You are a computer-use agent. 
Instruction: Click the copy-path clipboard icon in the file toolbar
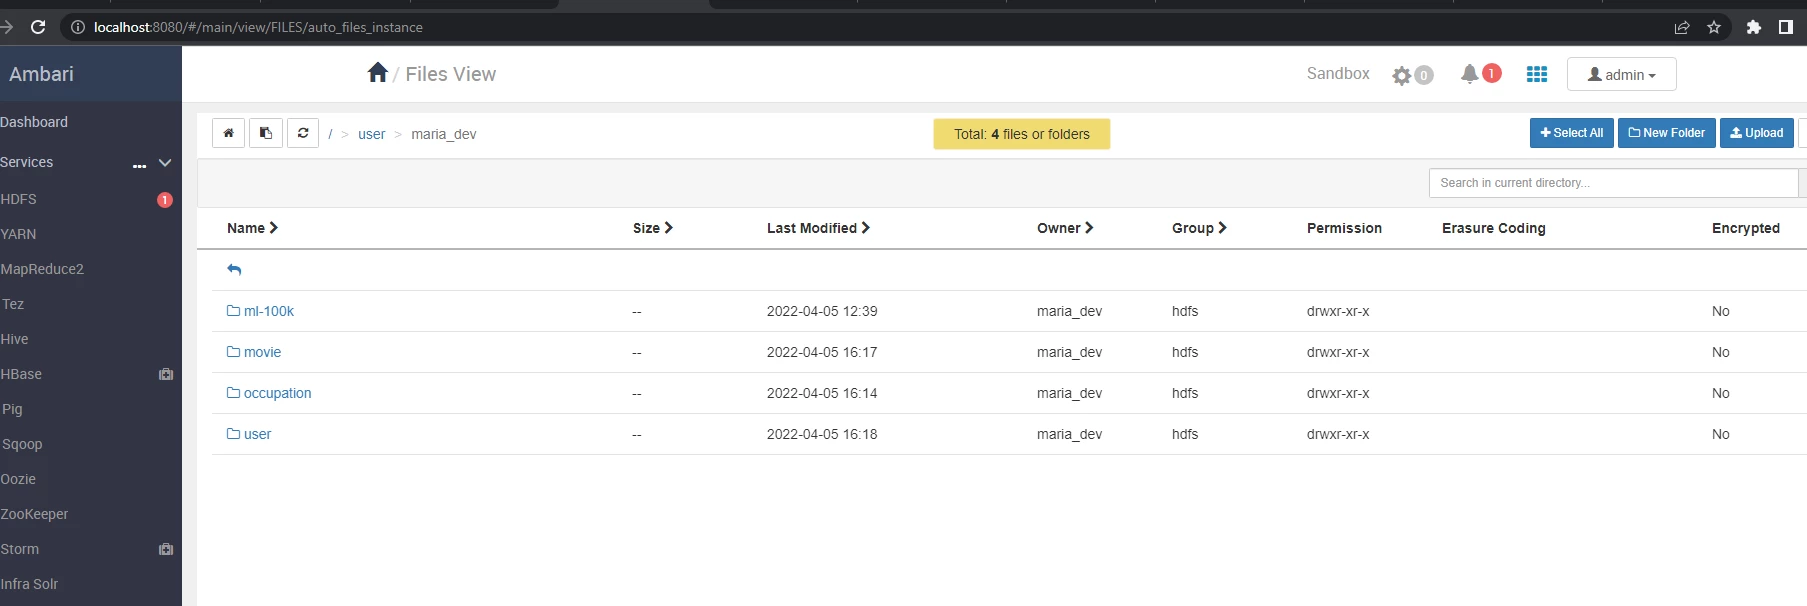pyautogui.click(x=266, y=133)
